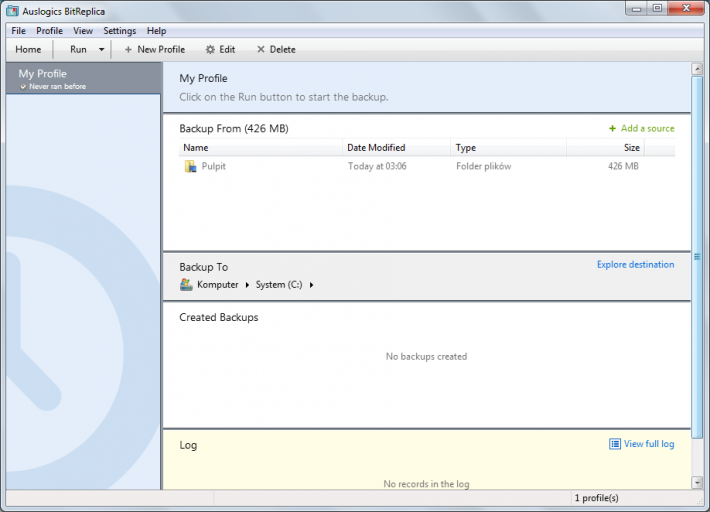The width and height of the screenshot is (710, 512).
Task: Open the Help menu
Action: pyautogui.click(x=156, y=31)
